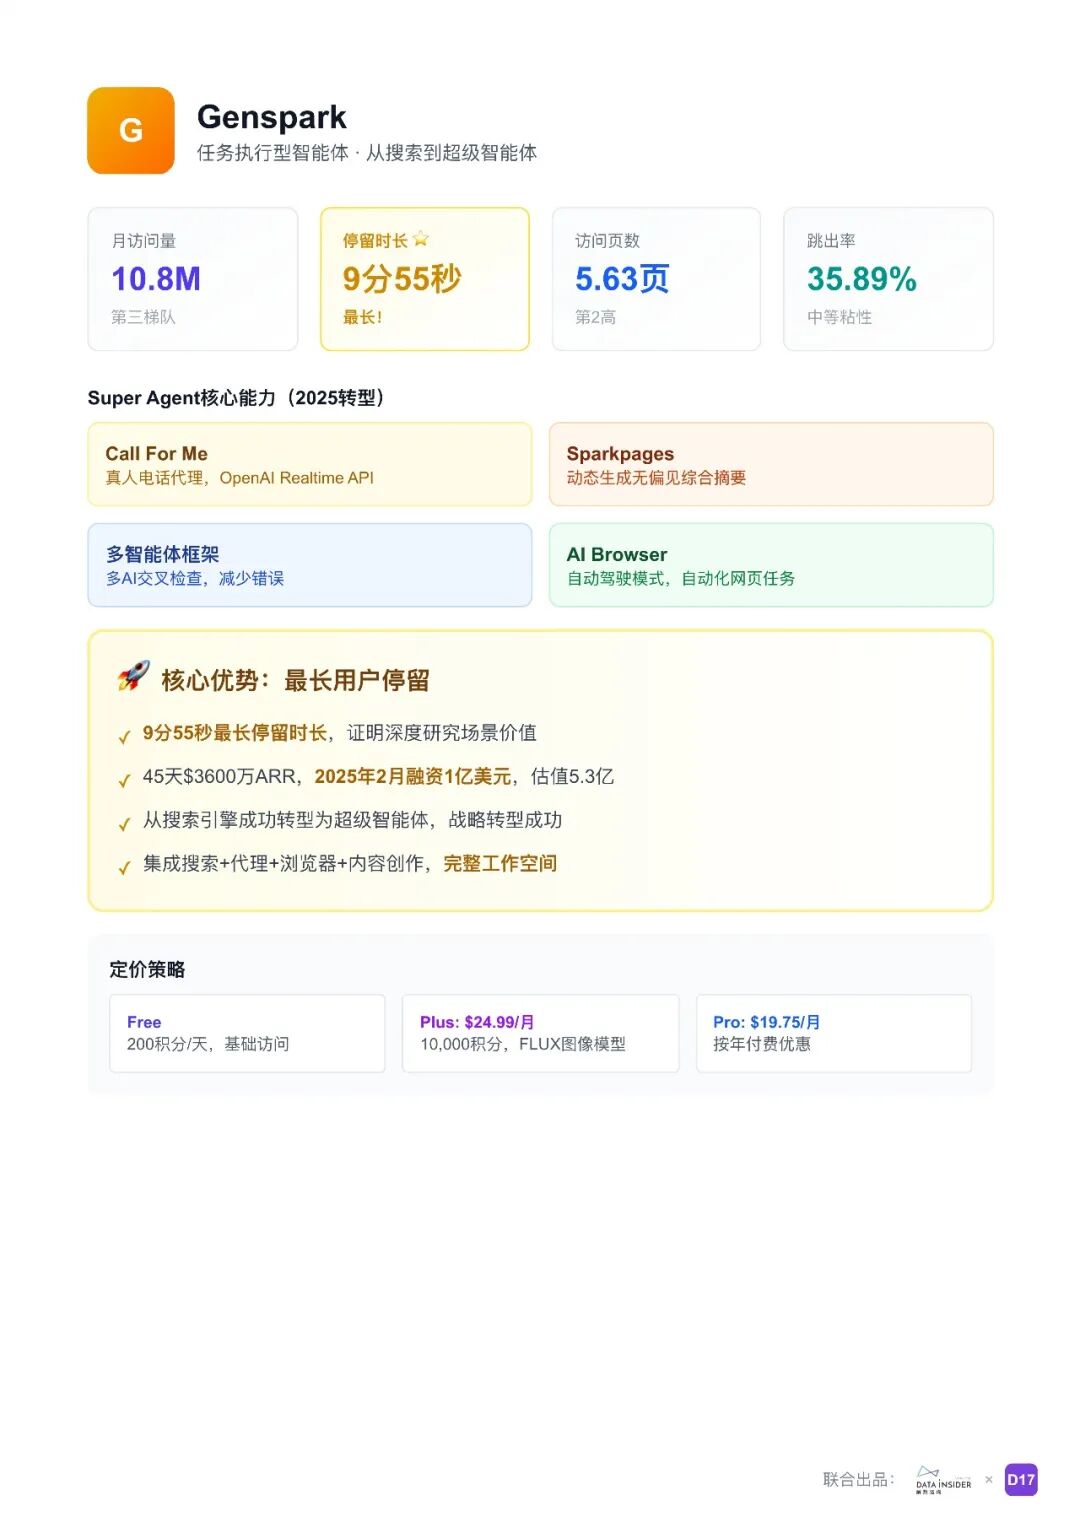
Task: Click the 第2高 label
Action: click(595, 317)
